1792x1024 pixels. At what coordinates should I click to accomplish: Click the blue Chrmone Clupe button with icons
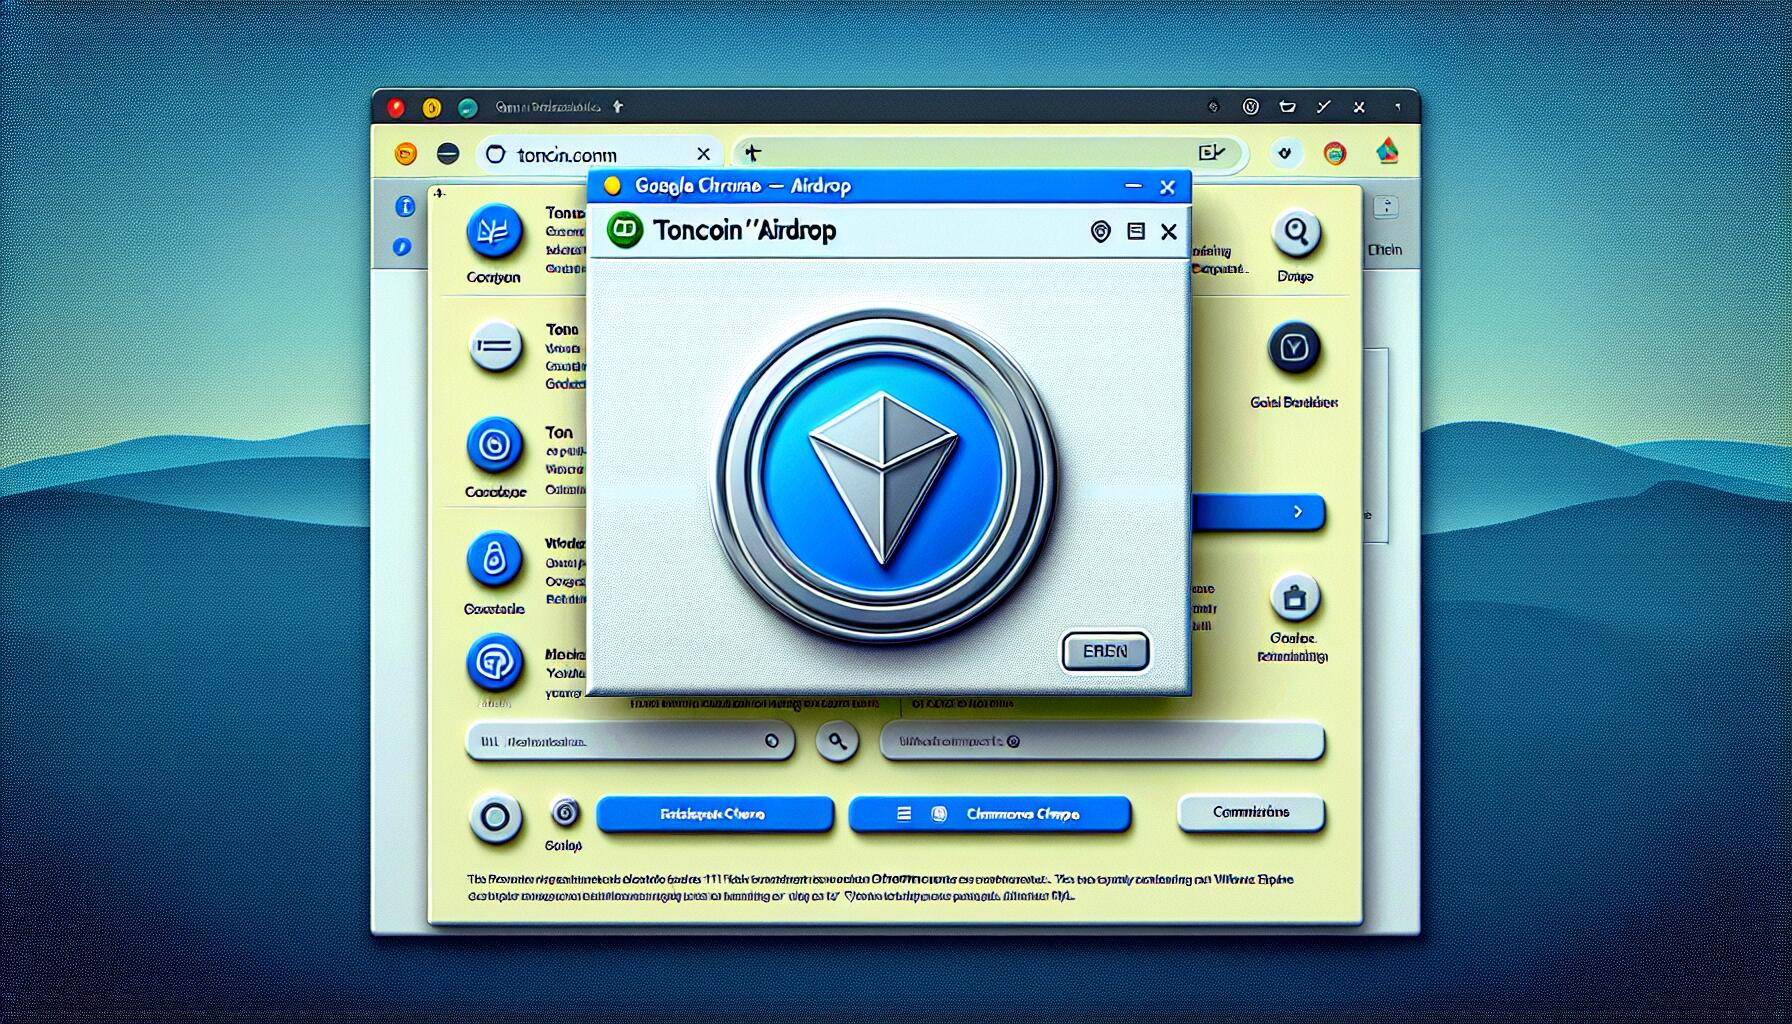989,814
